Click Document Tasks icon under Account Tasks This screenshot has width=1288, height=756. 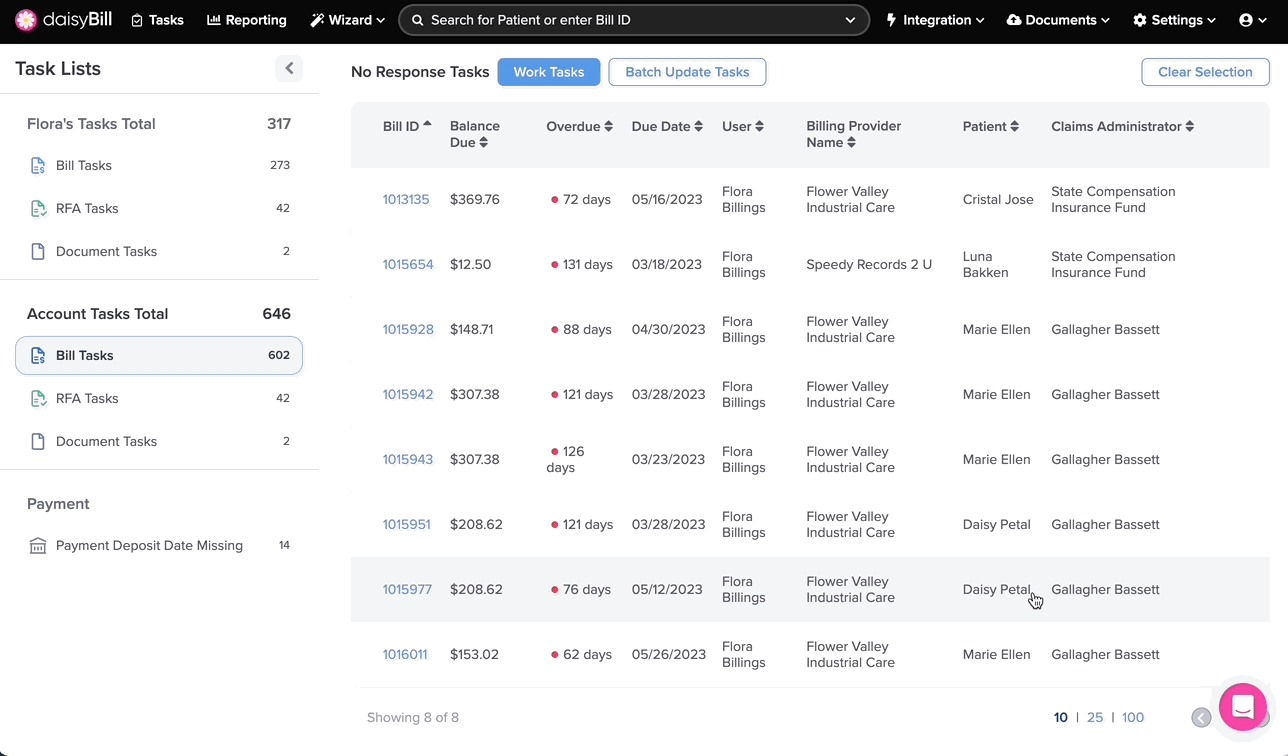[38, 442]
